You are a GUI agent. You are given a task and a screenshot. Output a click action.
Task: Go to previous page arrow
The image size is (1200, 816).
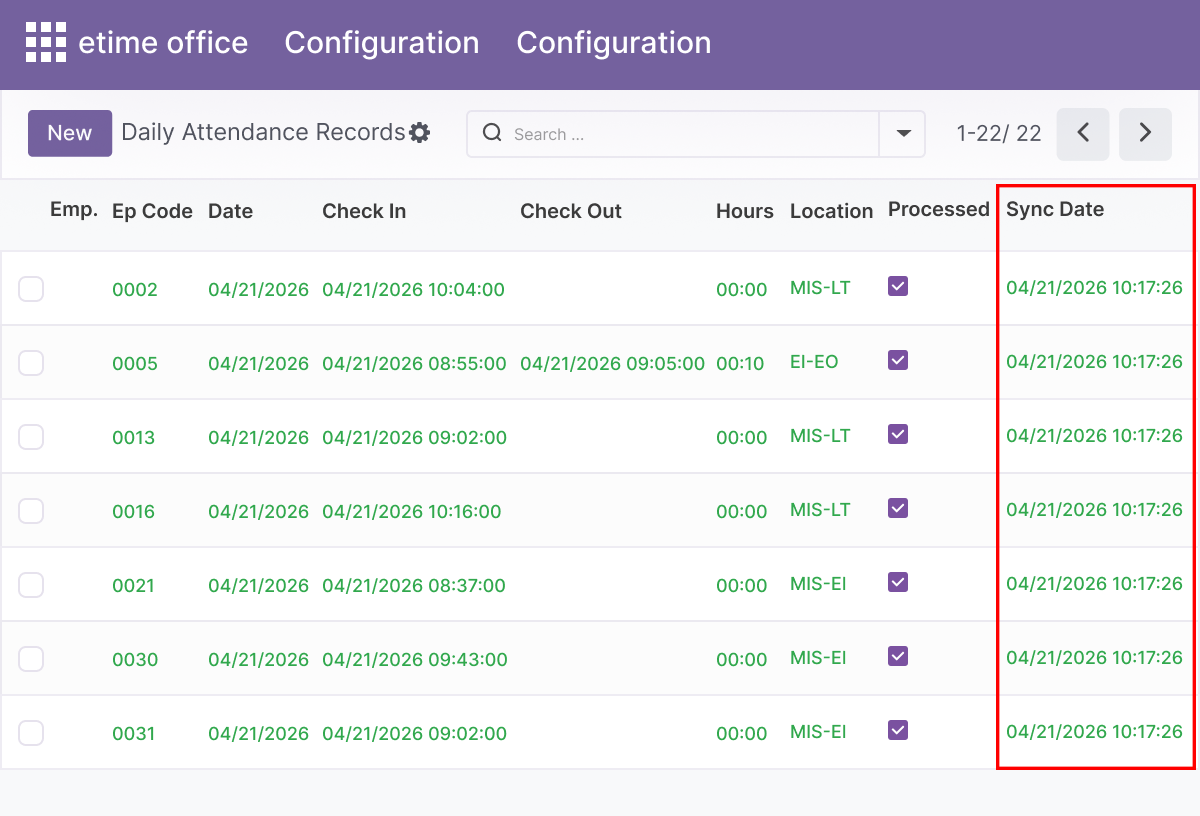coord(1083,134)
